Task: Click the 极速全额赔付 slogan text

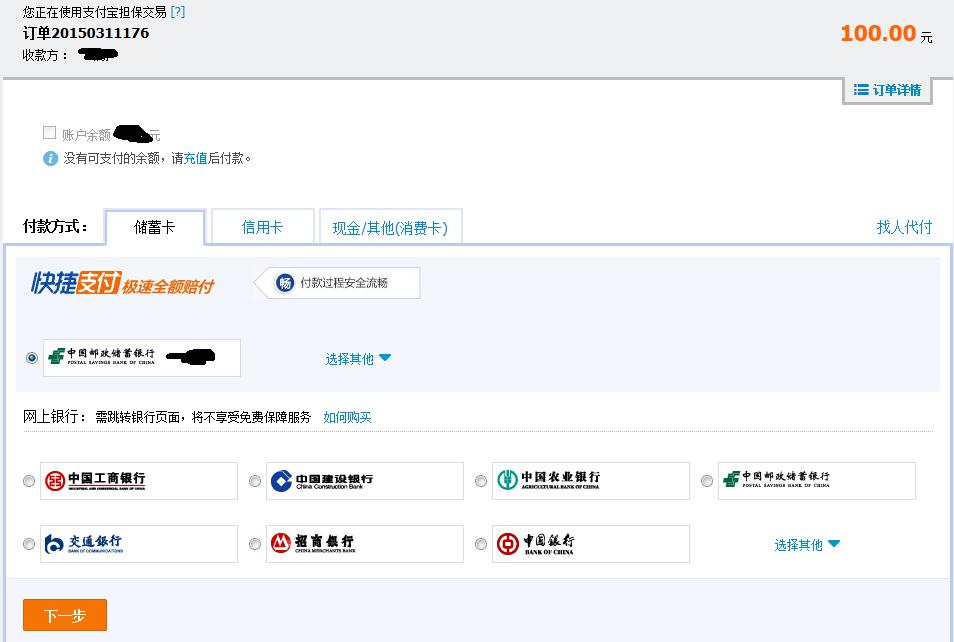Action: pyautogui.click(x=168, y=286)
